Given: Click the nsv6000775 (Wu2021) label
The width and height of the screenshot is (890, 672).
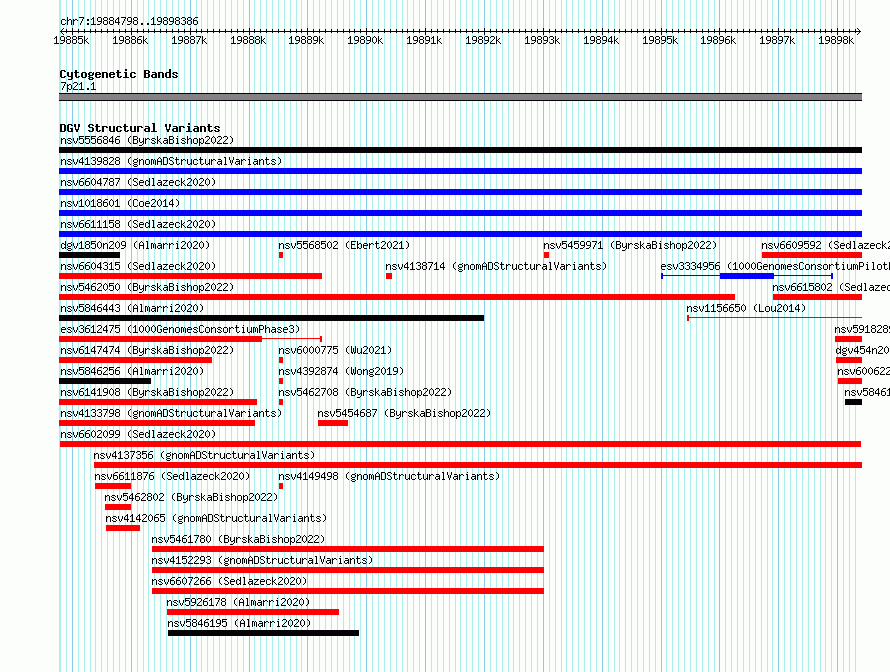Looking at the screenshot, I should pyautogui.click(x=335, y=350).
